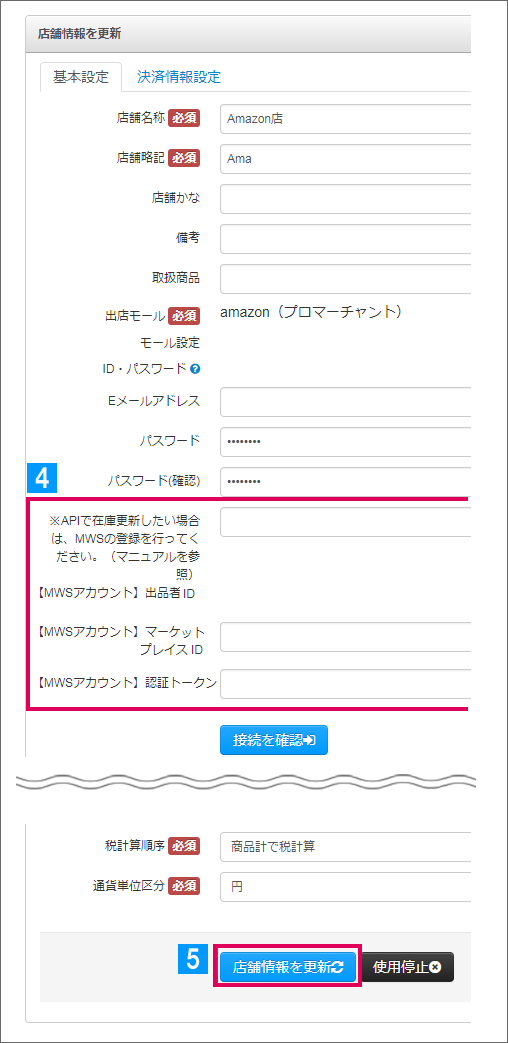Click the MWS マーケットプレイスID input field
Image resolution: width=508 pixels, height=1043 pixels.
345,637
